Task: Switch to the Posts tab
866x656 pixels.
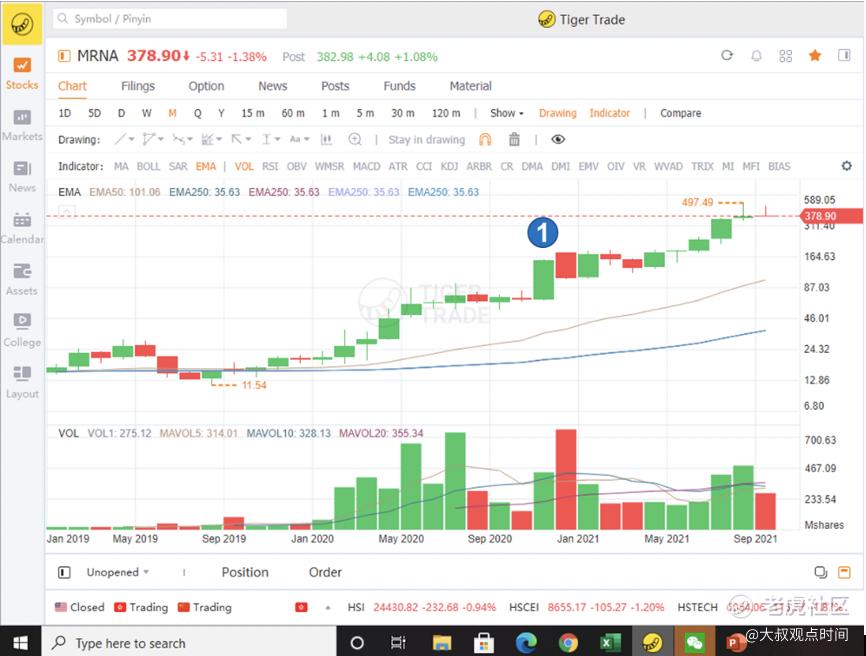Action: point(335,86)
